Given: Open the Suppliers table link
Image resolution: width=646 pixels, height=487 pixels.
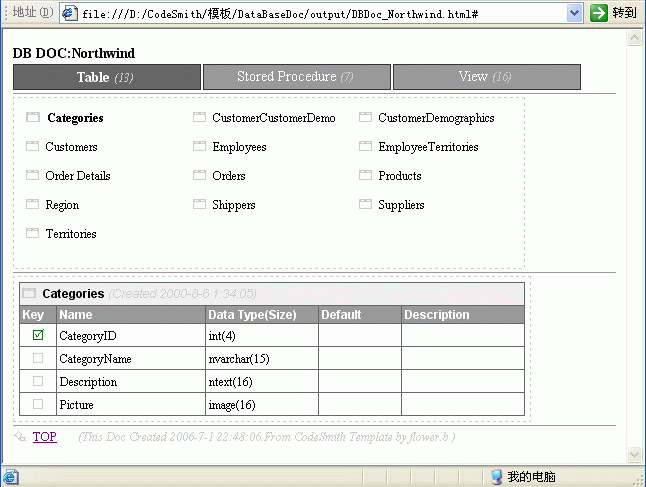Looking at the screenshot, I should [x=401, y=206].
